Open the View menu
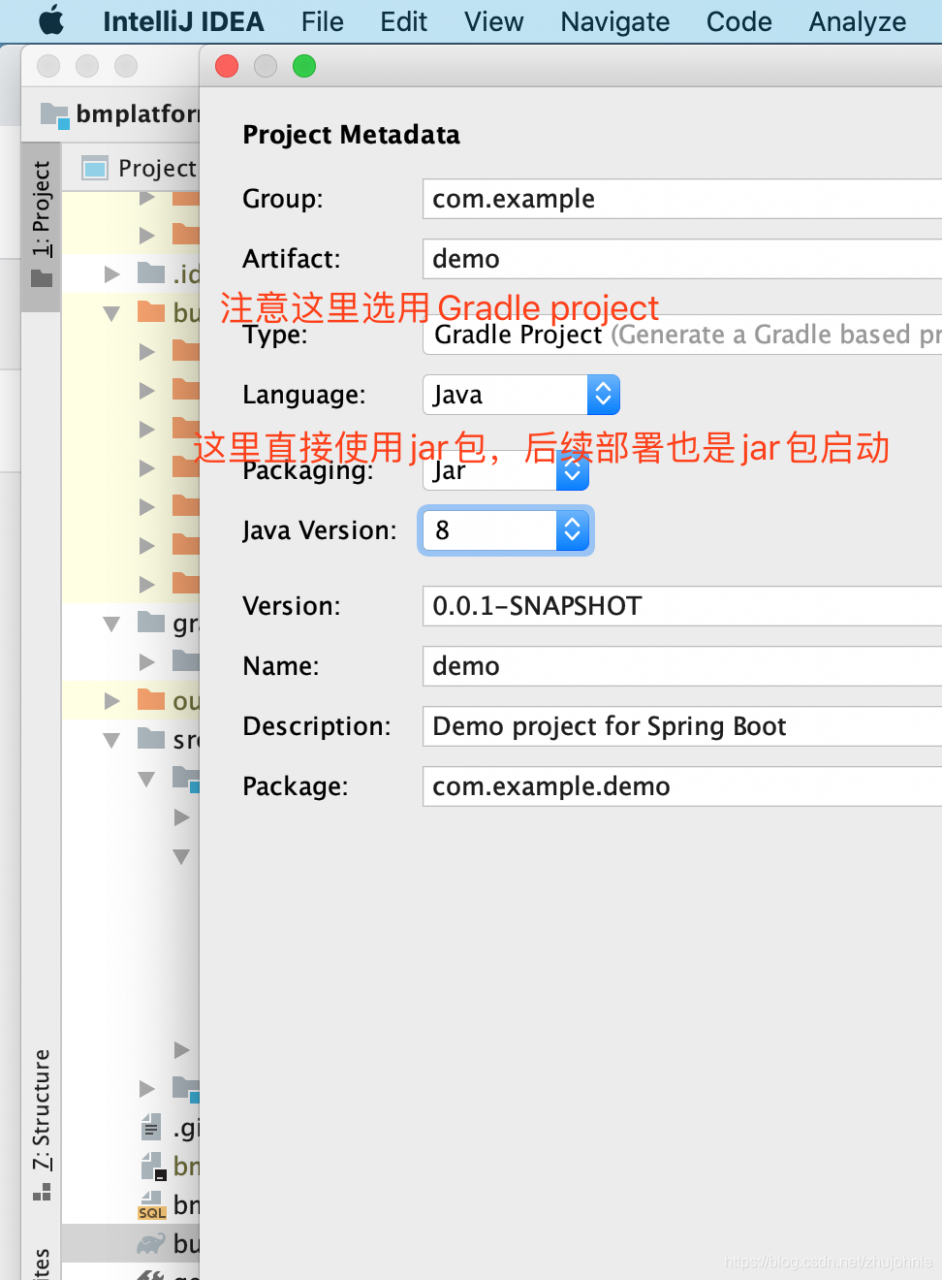The image size is (942, 1280). 494,21
